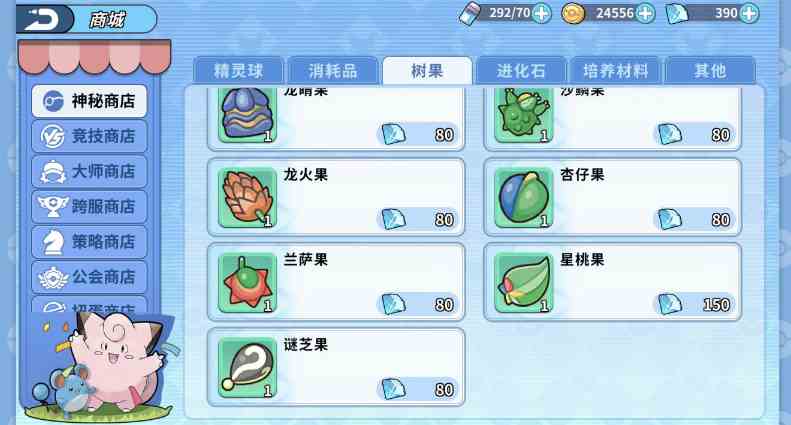The height and width of the screenshot is (425, 791).
Task: Open the 其他 tab
Action: [710, 71]
